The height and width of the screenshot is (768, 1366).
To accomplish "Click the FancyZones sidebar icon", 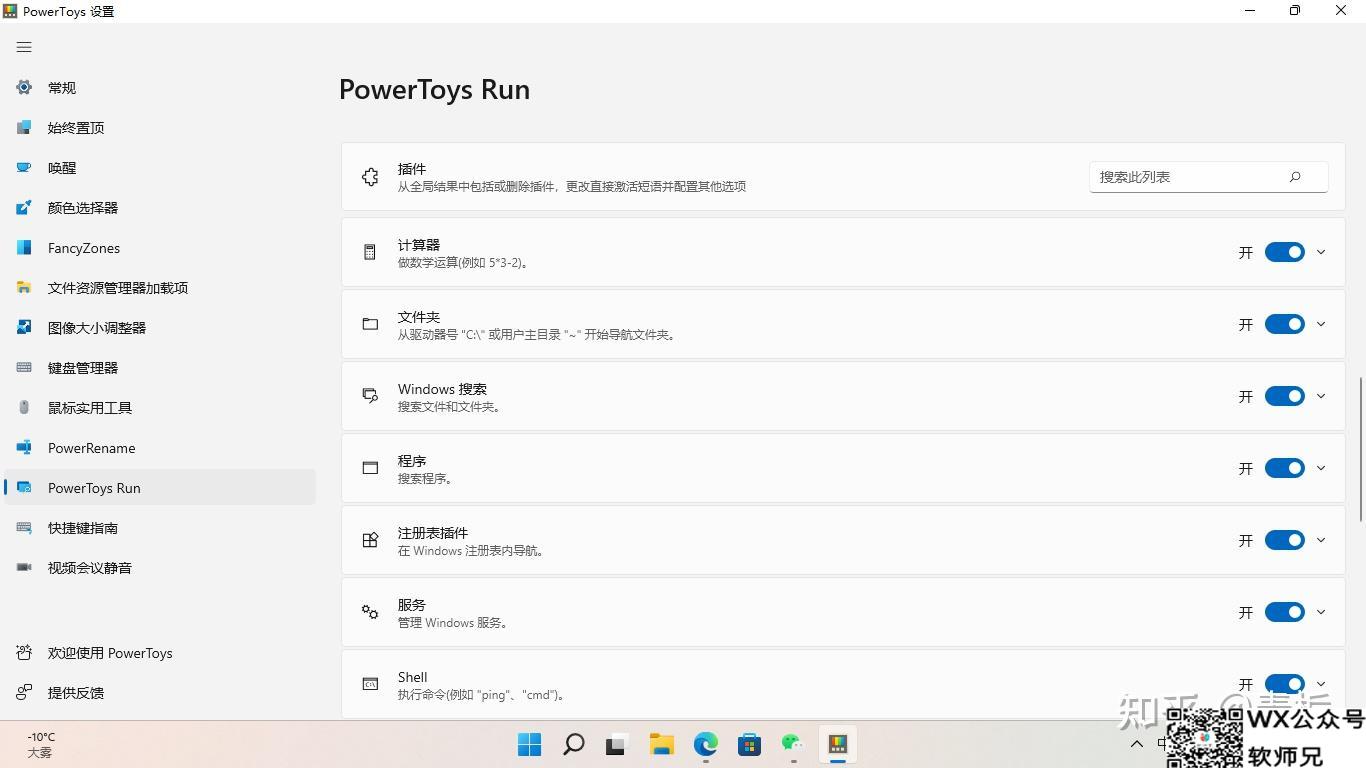I will (x=24, y=248).
